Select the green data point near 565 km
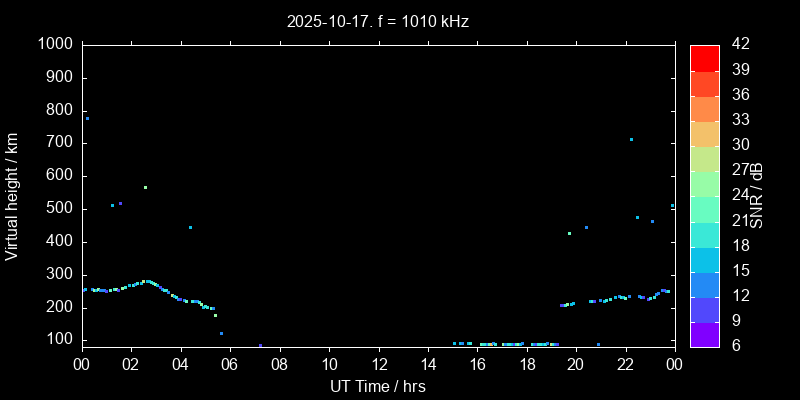 pos(145,187)
